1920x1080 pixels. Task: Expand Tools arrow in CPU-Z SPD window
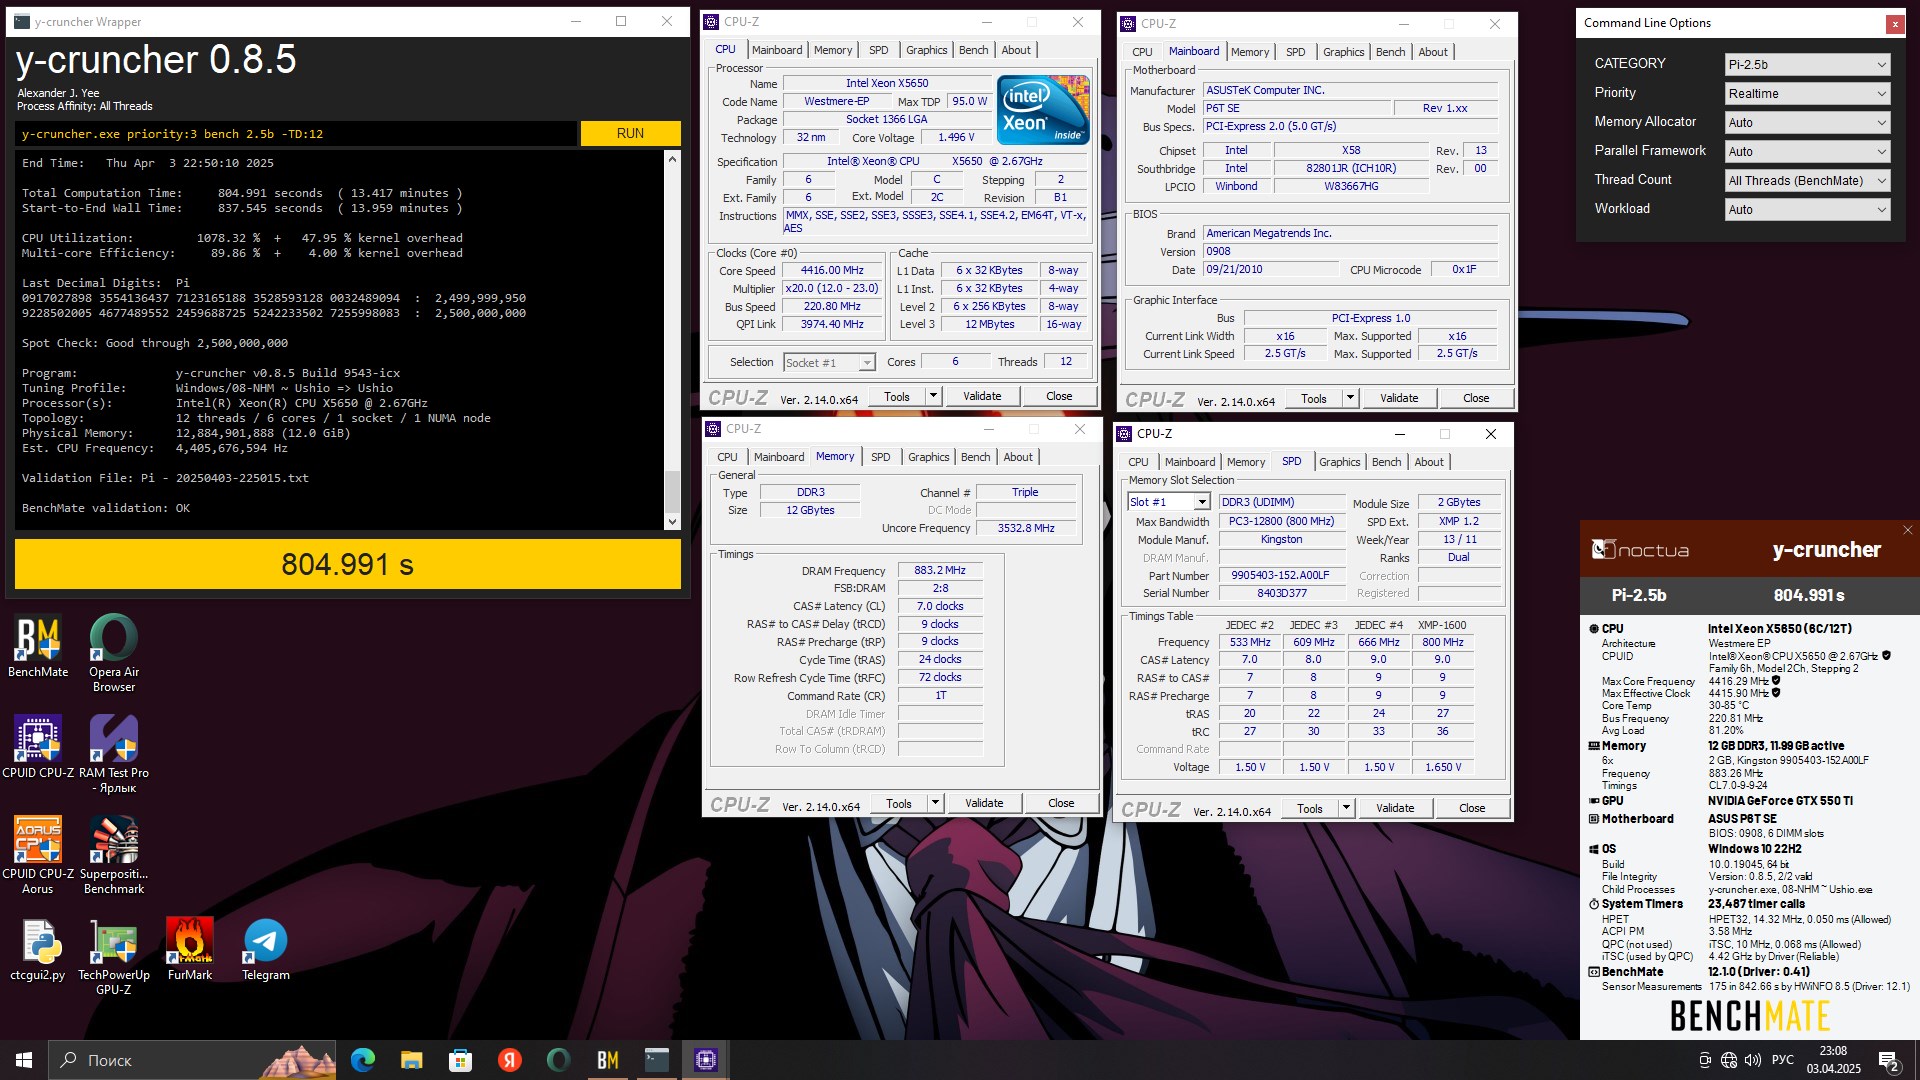pyautogui.click(x=1346, y=808)
